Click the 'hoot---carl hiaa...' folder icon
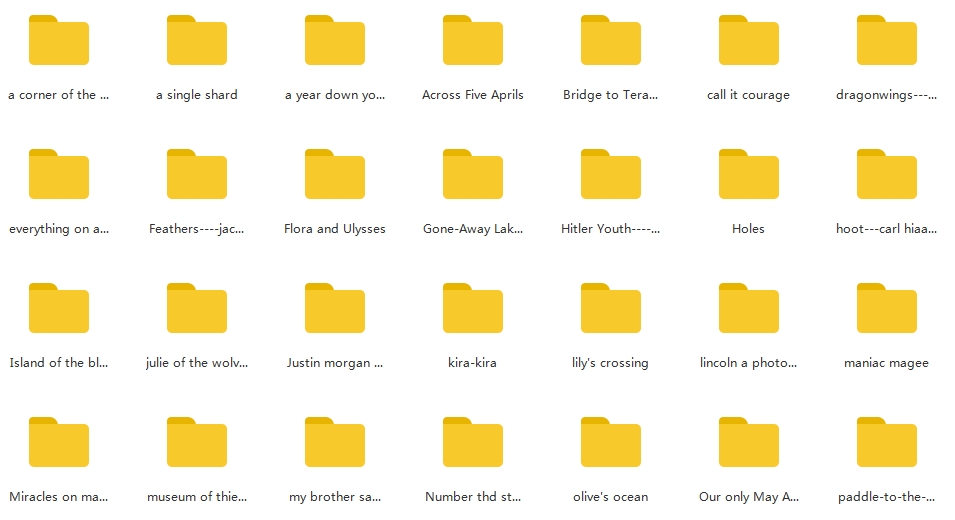This screenshot has height=520, width=955. pos(887,174)
